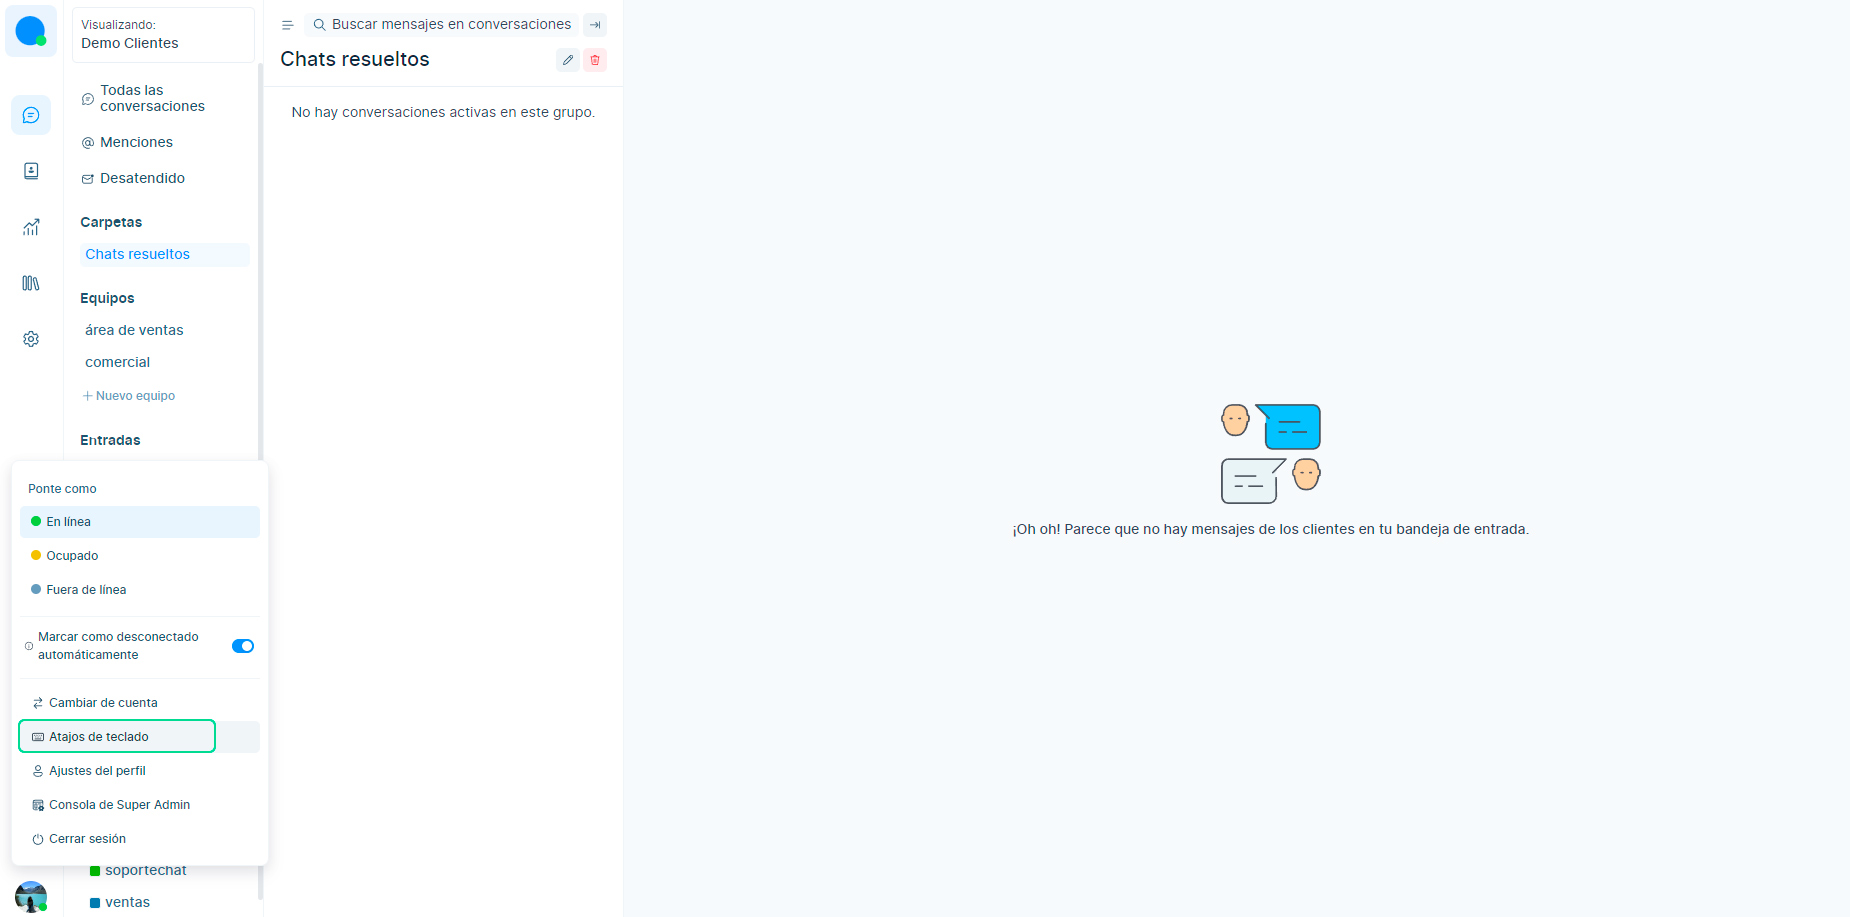
Task: Collapse the conversation list panel arrow
Action: (x=595, y=25)
